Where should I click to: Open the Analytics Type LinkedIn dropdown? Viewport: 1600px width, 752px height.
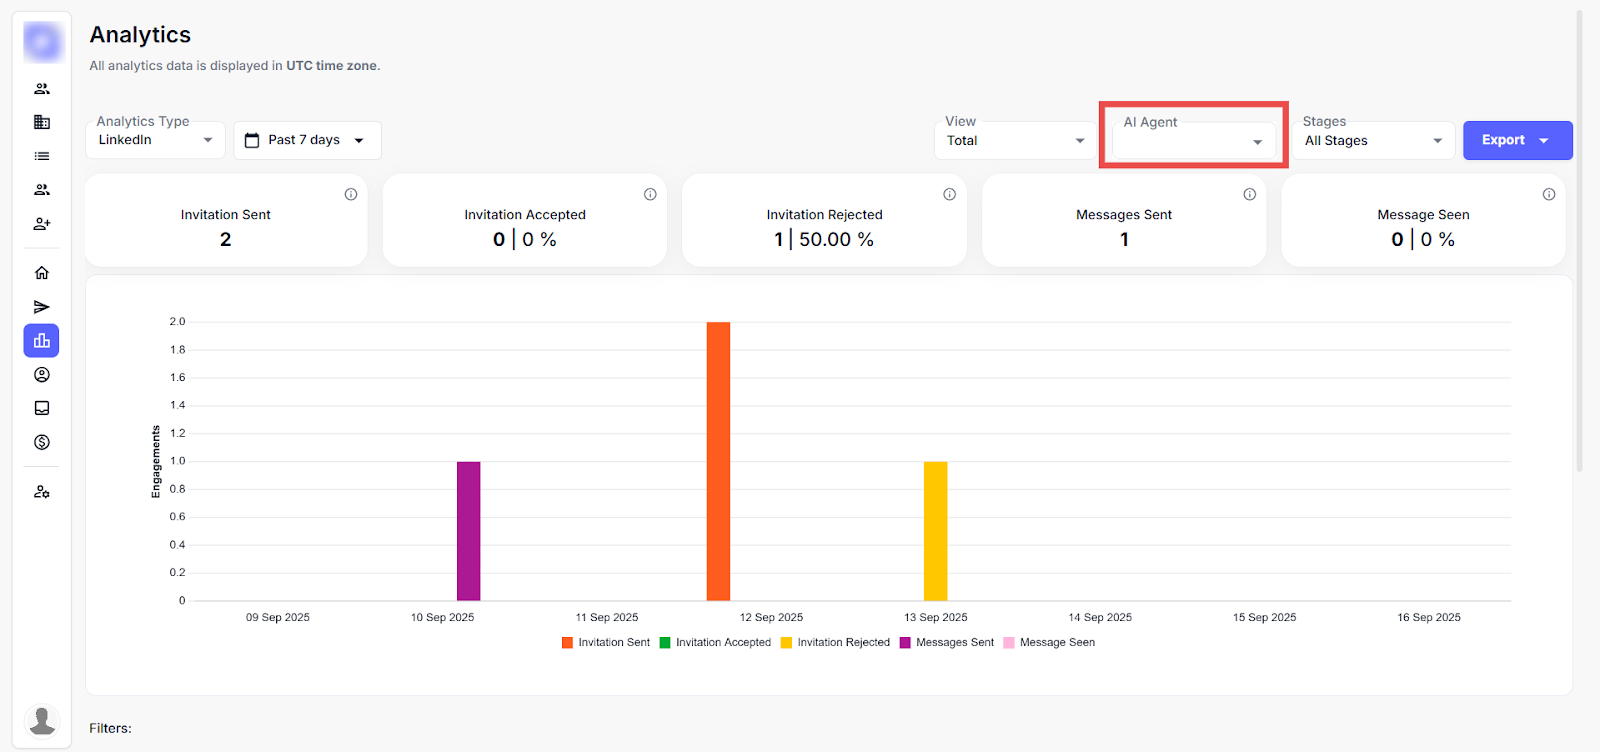155,140
